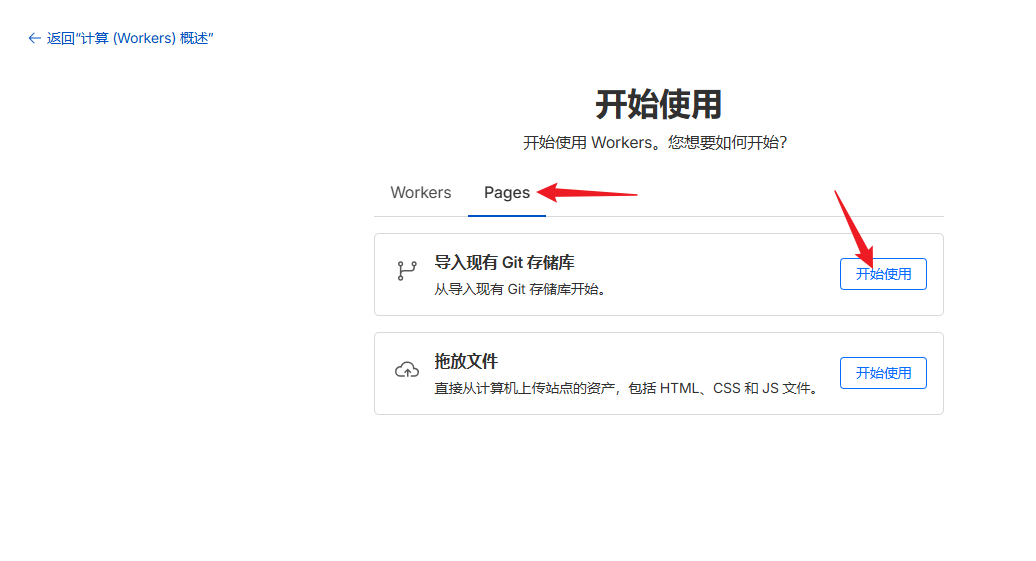Screen dimensions: 1036x561
Task: Click the back arrow icon
Action: pyautogui.click(x=34, y=38)
